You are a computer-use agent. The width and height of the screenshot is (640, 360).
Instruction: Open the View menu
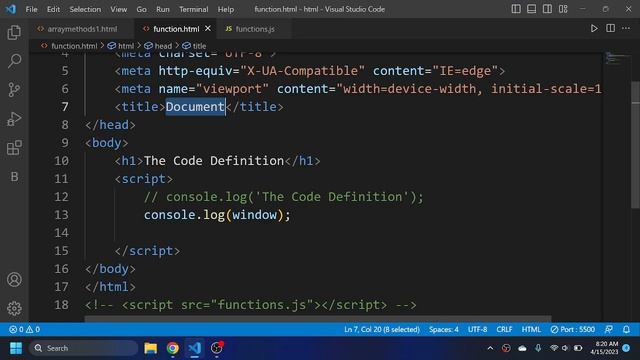pos(118,9)
